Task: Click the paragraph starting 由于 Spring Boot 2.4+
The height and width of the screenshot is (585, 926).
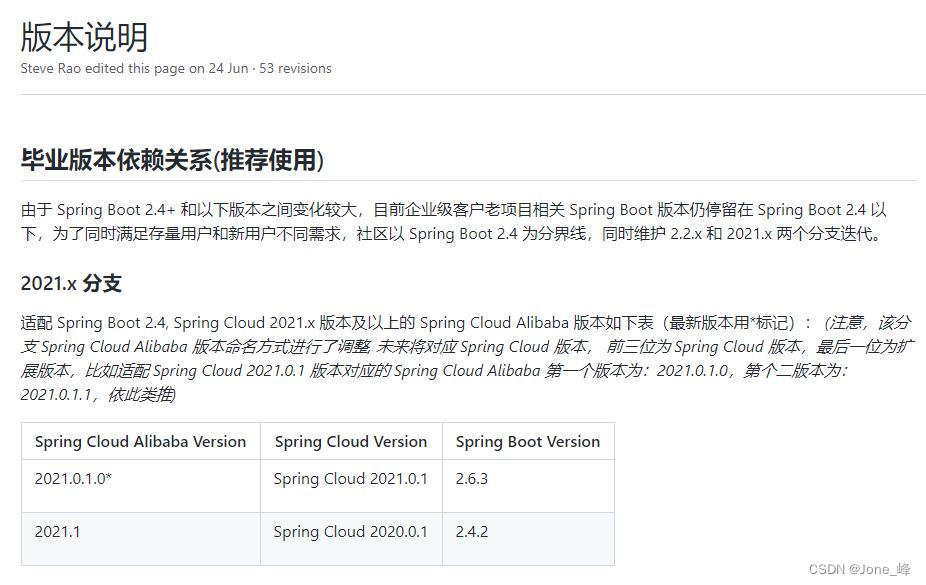Action: click(454, 221)
